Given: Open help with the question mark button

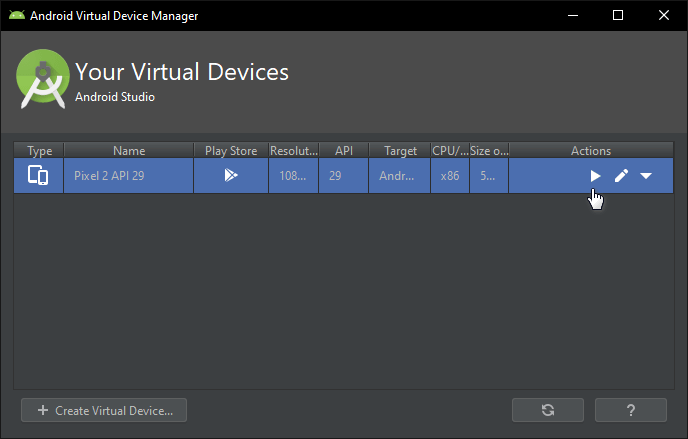Looking at the screenshot, I should click(x=630, y=410).
